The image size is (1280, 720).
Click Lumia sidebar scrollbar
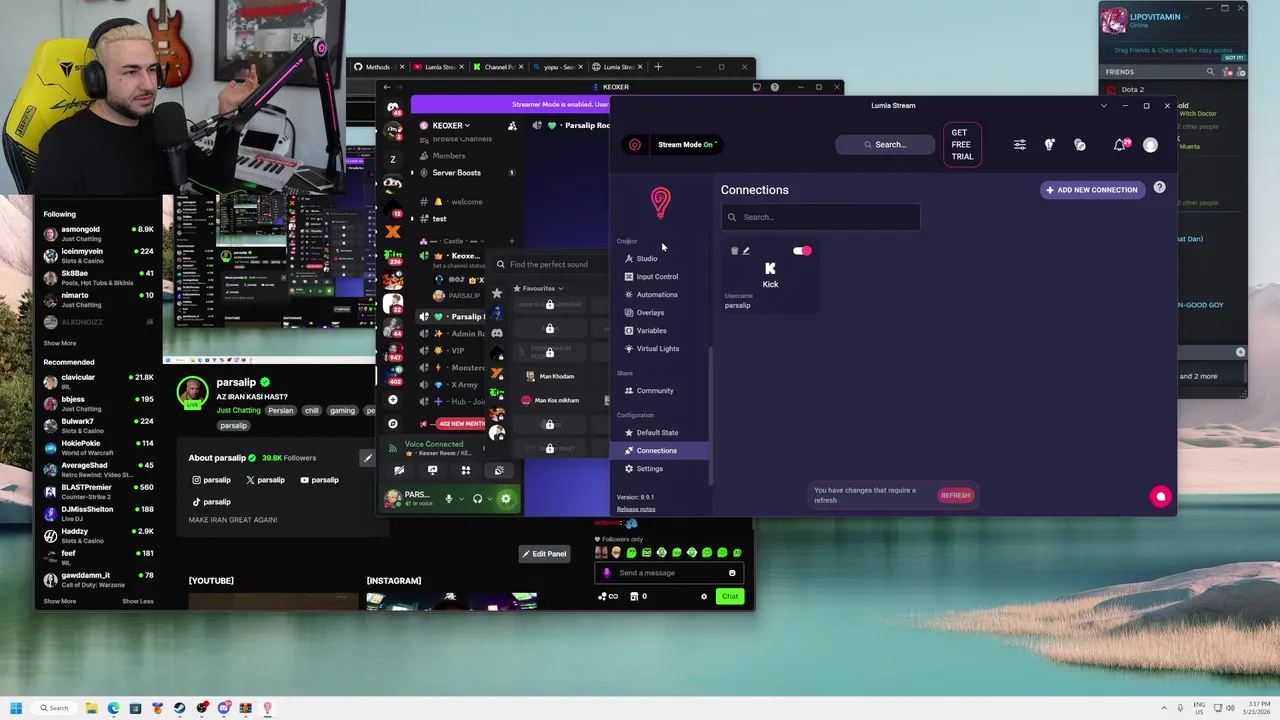(x=711, y=415)
